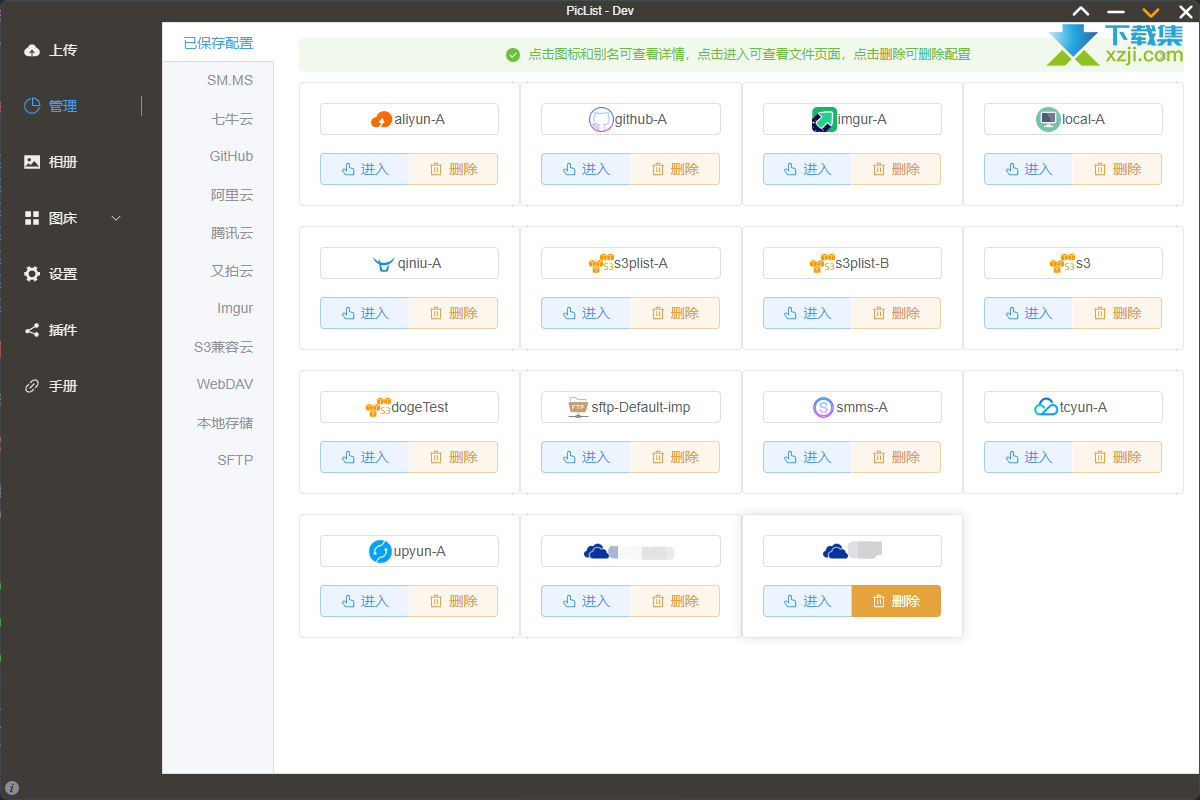Click the s3 alias label
This screenshot has height=800, width=1200.
pos(1083,264)
